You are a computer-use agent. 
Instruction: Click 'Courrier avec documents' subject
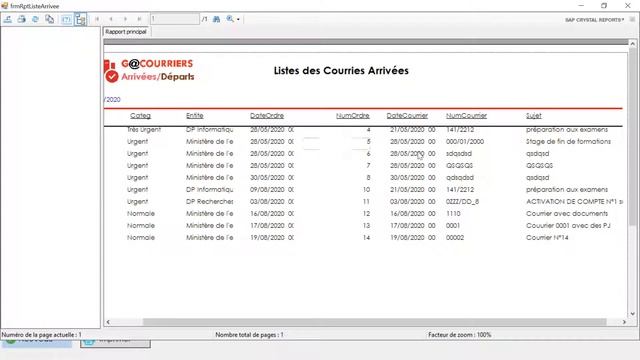tap(567, 213)
